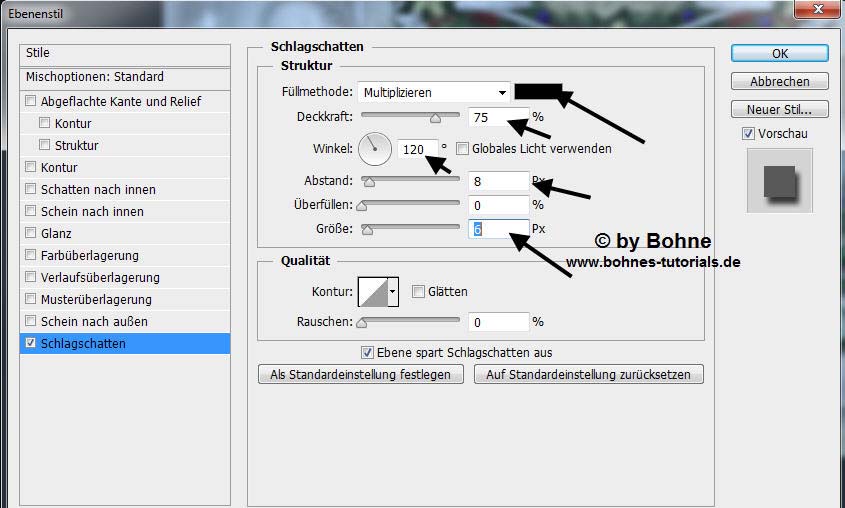The width and height of the screenshot is (845, 508).
Task: Enable Abgeflachte Kante und Relief checkbox
Action: tap(31, 101)
